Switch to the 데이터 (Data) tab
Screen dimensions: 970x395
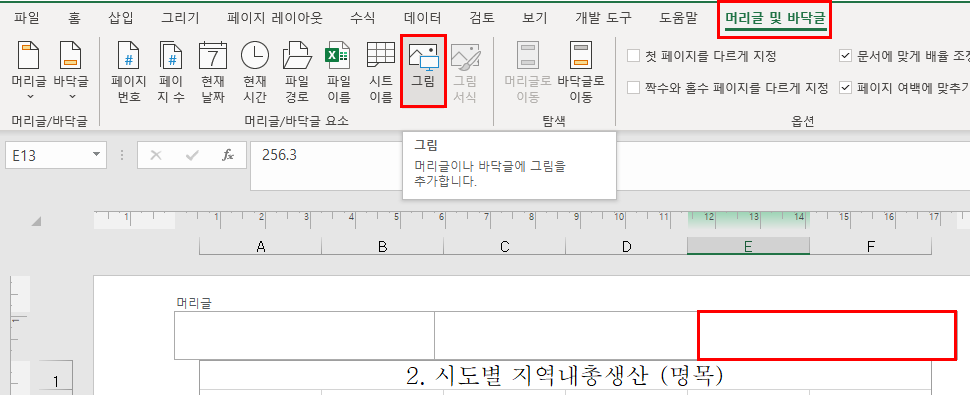423,18
